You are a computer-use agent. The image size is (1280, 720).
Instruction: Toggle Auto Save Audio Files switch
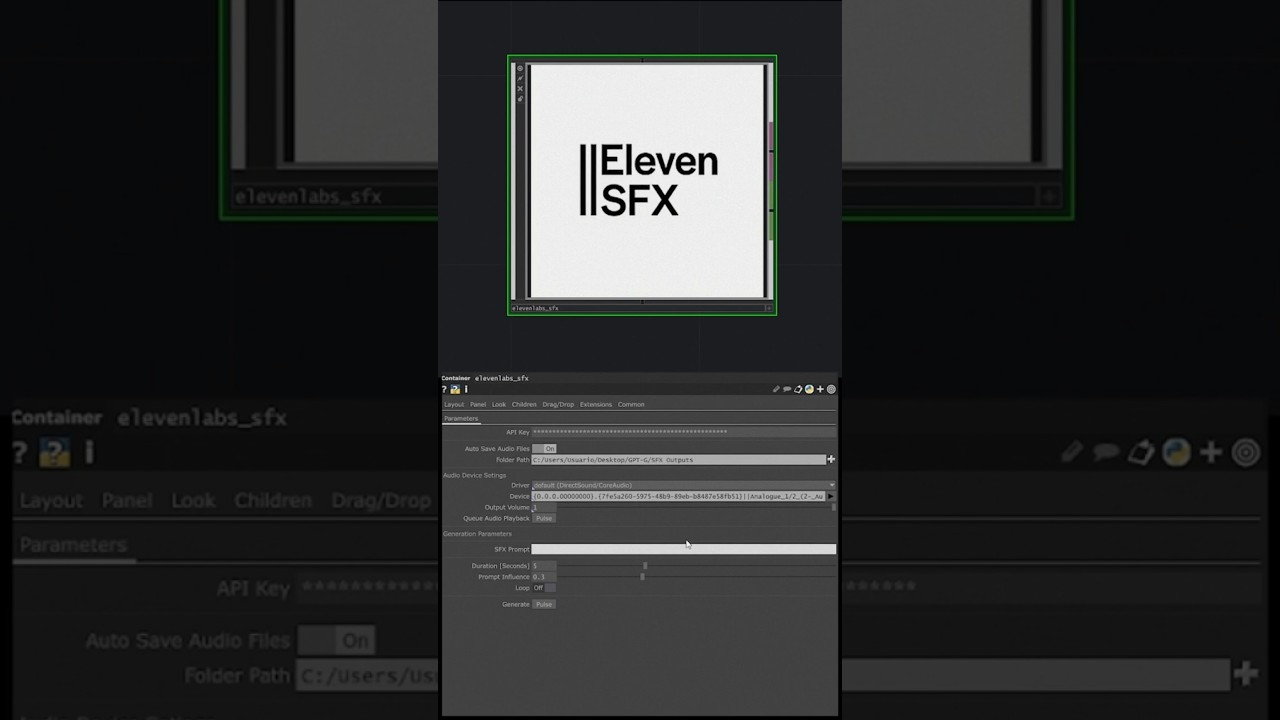pyautogui.click(x=544, y=449)
